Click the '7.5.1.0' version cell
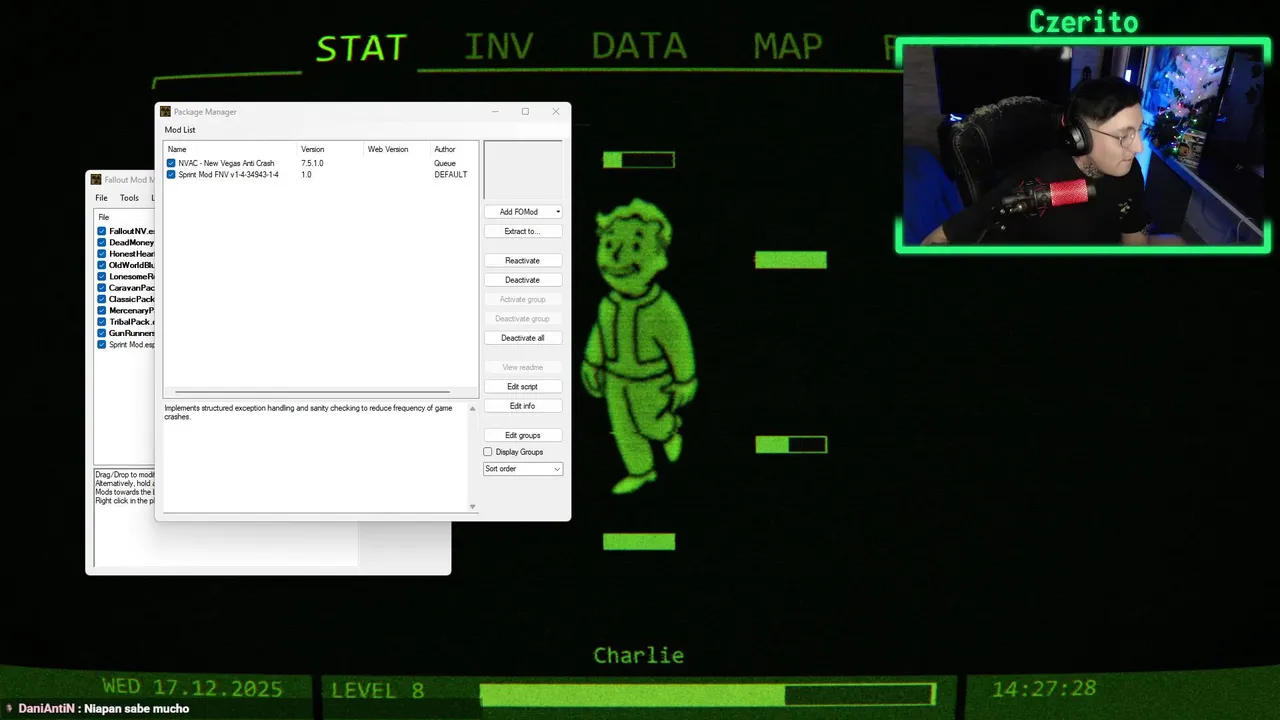Viewport: 1280px width, 720px height. 312,163
